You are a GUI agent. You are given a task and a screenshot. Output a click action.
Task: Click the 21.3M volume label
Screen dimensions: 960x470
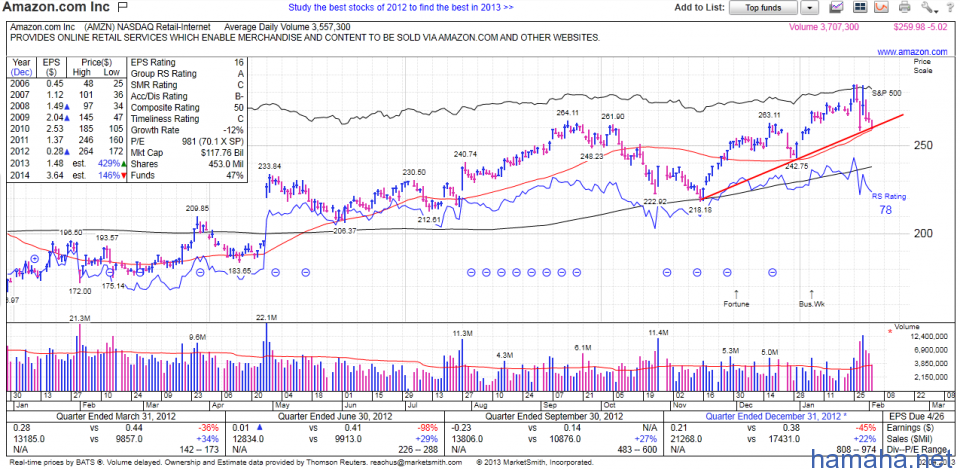(x=80, y=318)
